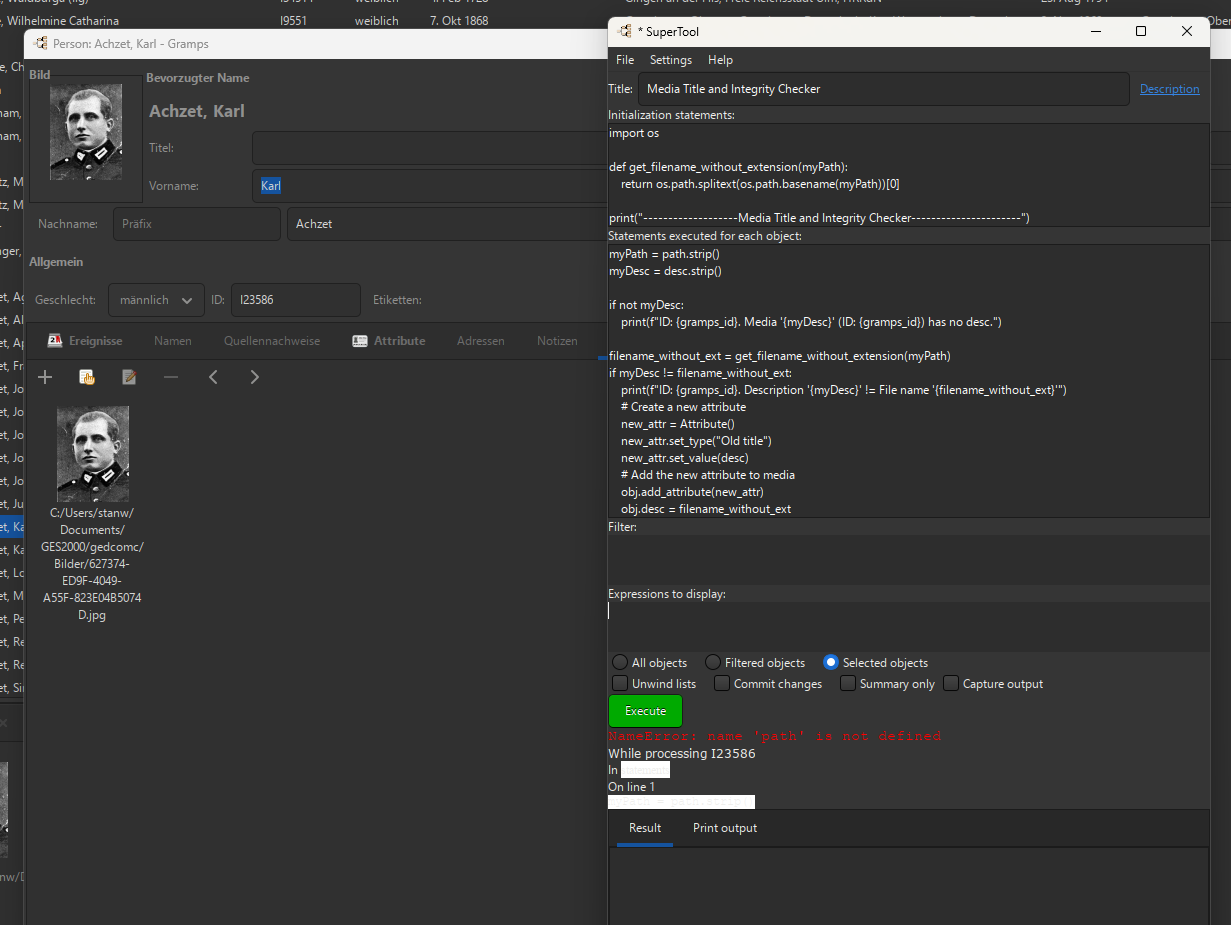The width and height of the screenshot is (1231, 925).
Task: Click the ID field showing I23586
Action: click(296, 300)
